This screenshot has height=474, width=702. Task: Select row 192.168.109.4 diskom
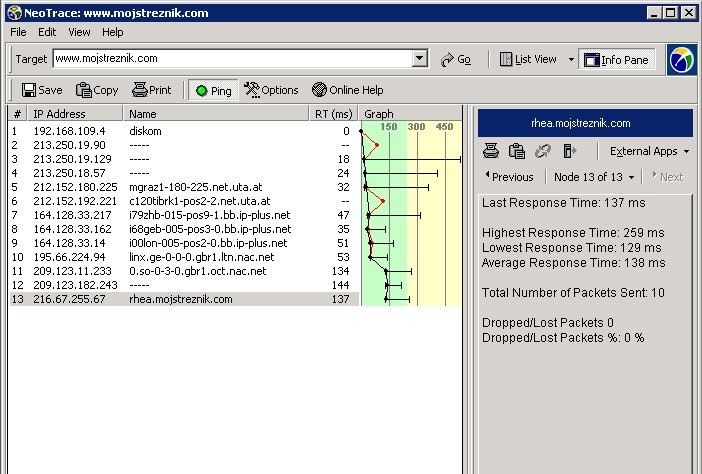(184, 131)
